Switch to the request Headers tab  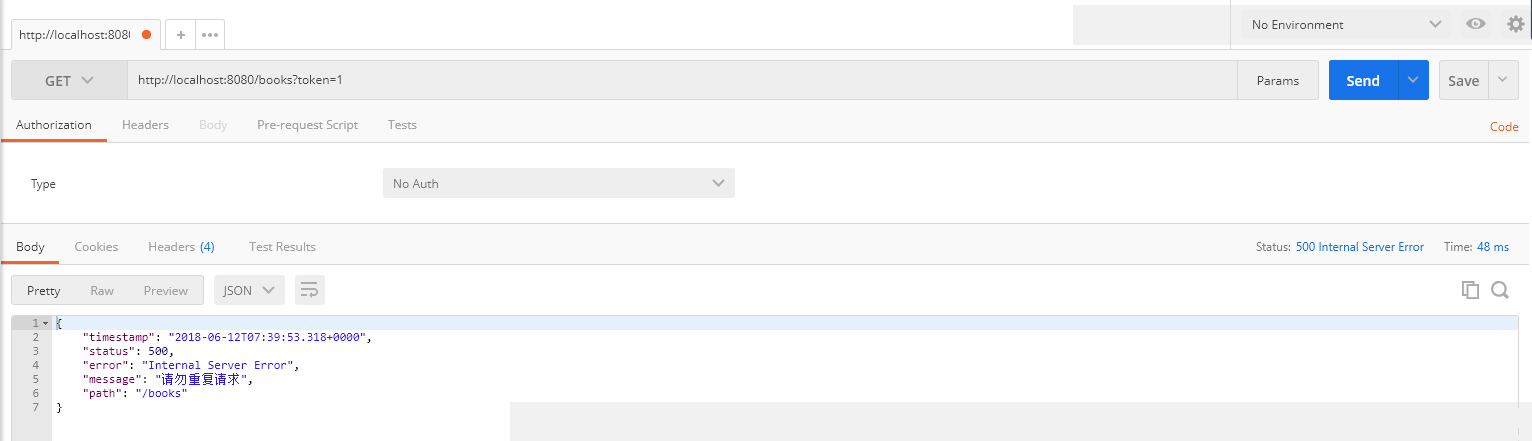click(x=145, y=125)
